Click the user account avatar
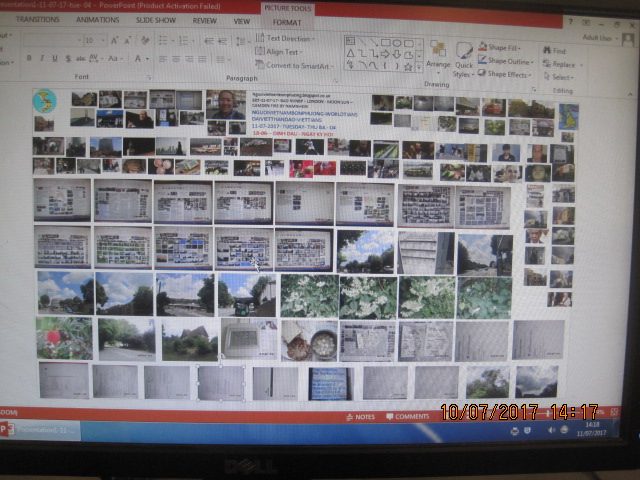The image size is (640, 480). point(628,40)
